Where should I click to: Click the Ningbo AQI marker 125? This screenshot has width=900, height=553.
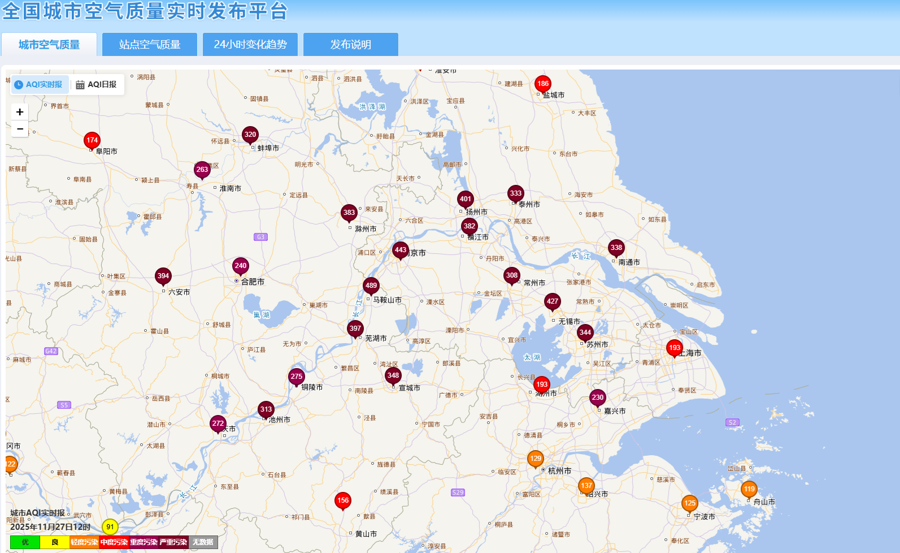pos(690,504)
